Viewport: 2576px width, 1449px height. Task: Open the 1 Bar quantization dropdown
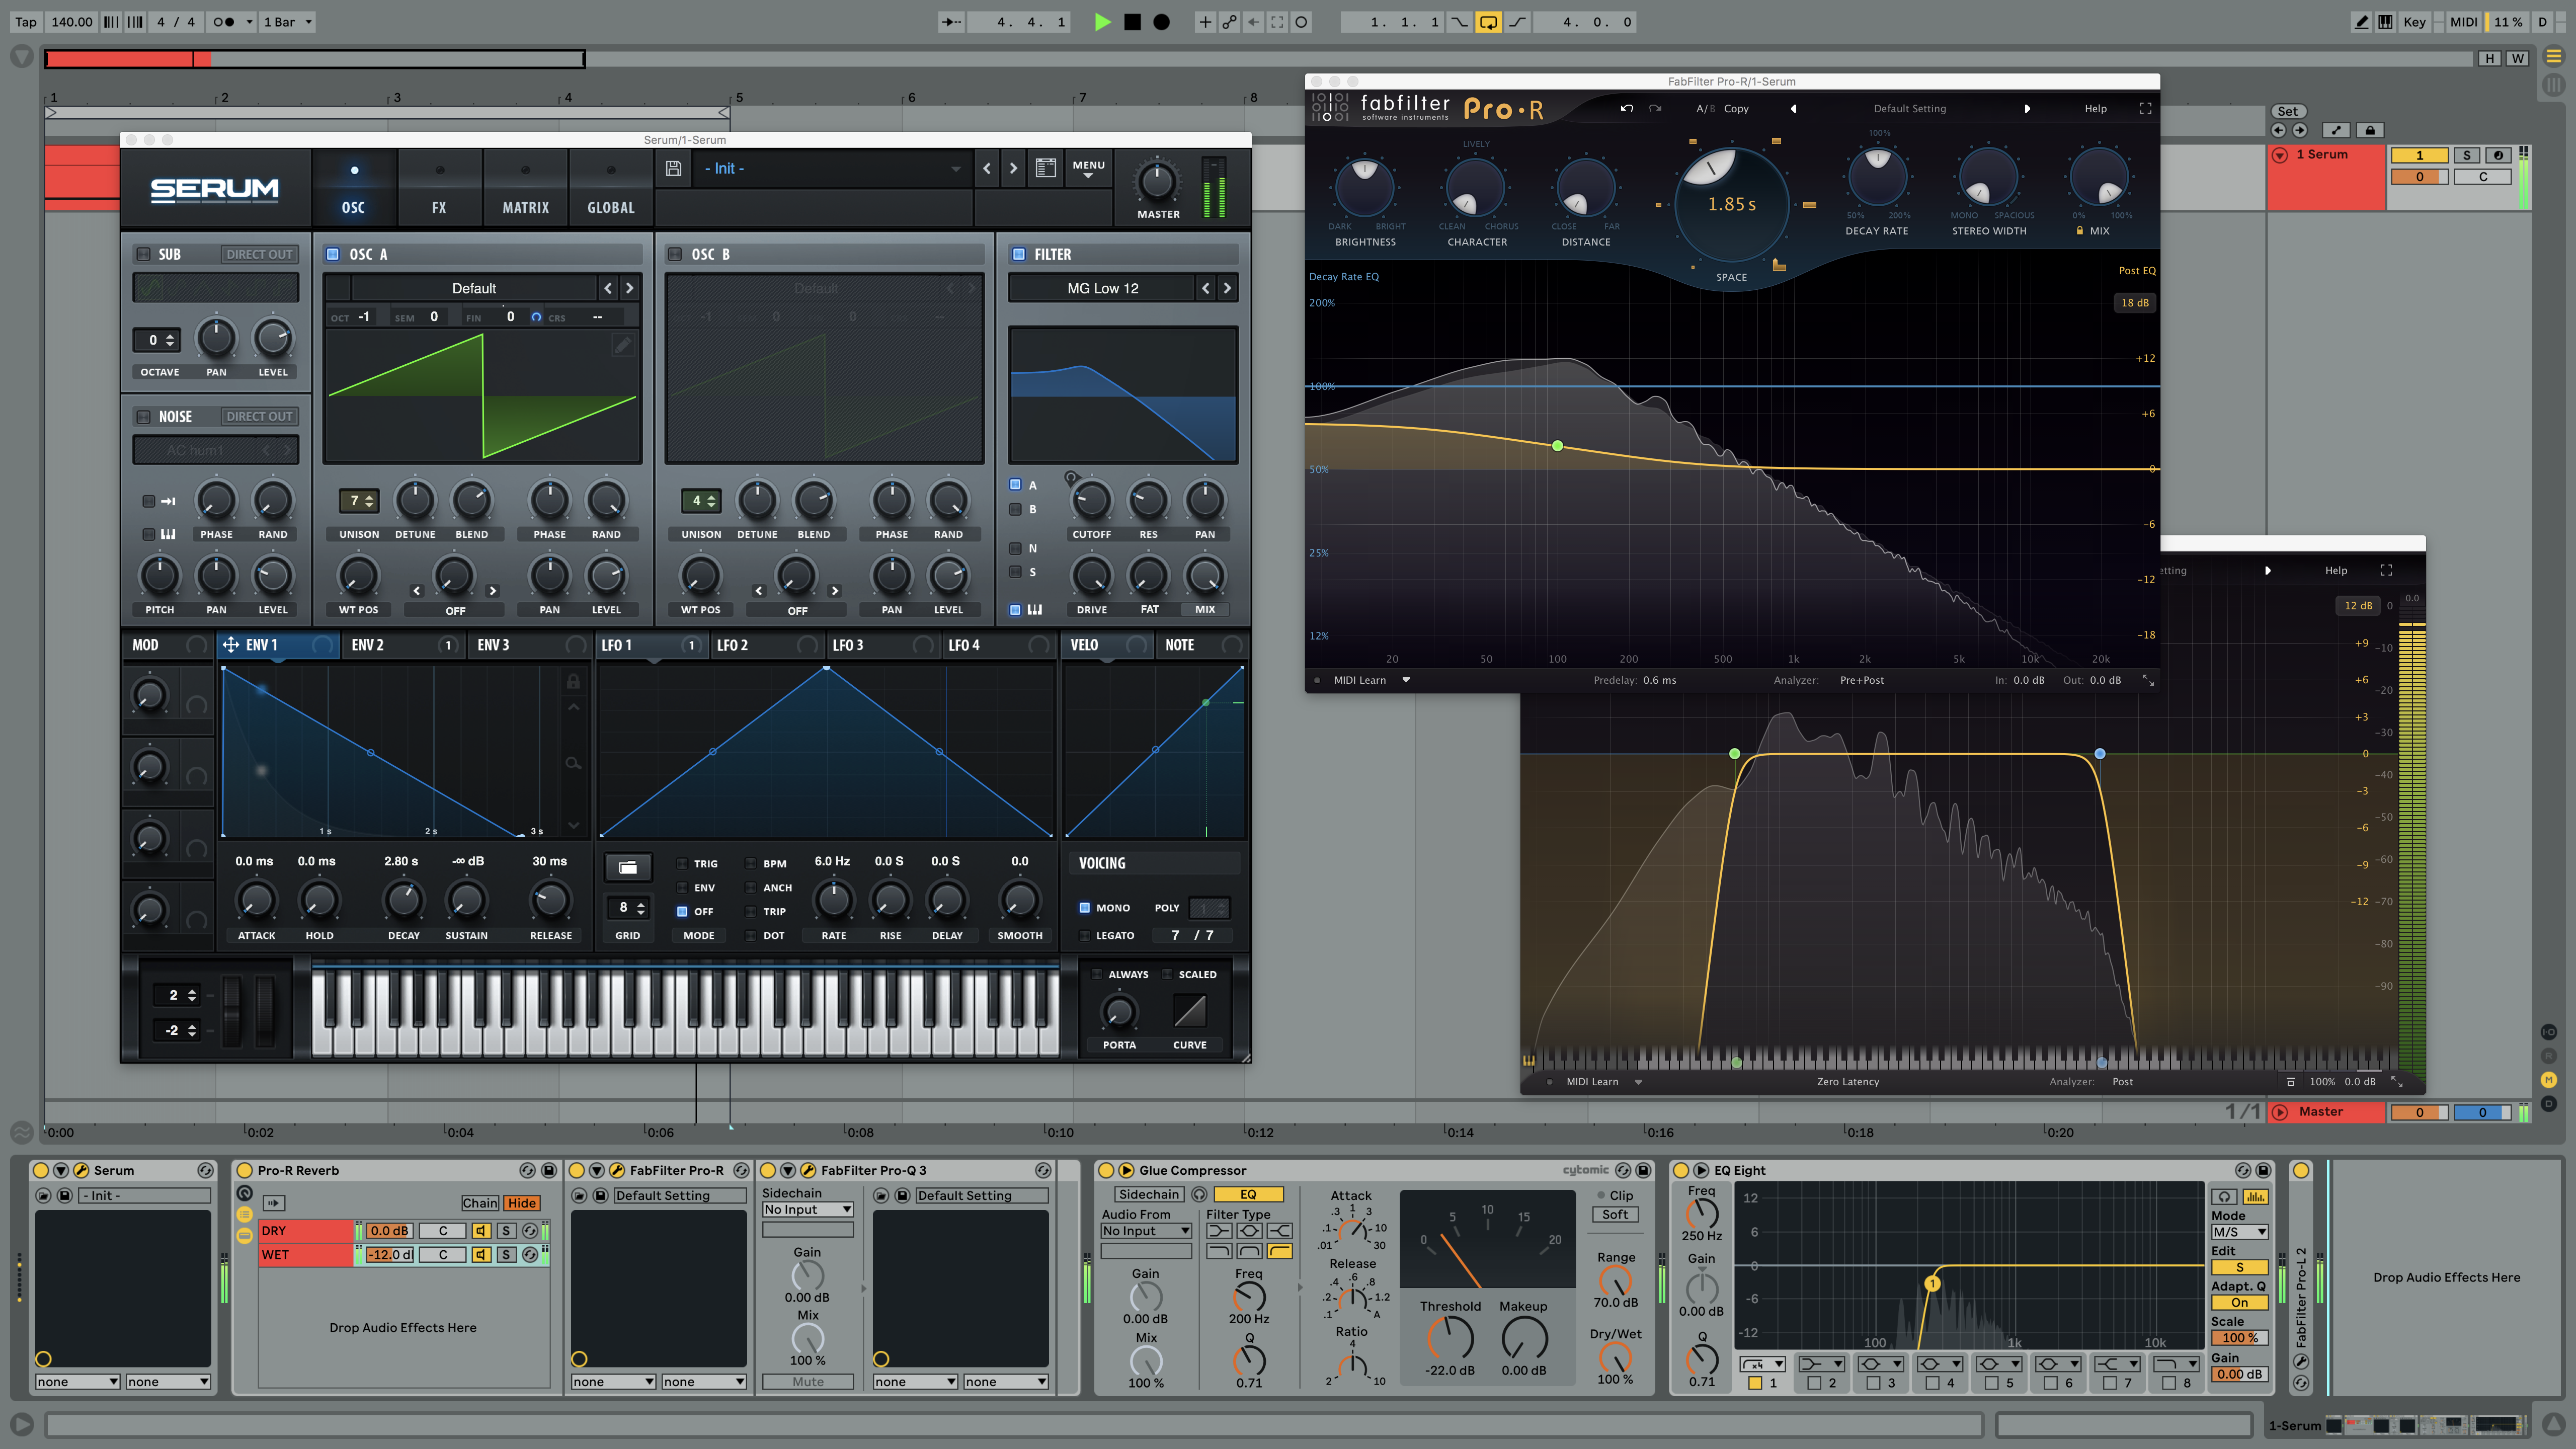click(x=288, y=22)
